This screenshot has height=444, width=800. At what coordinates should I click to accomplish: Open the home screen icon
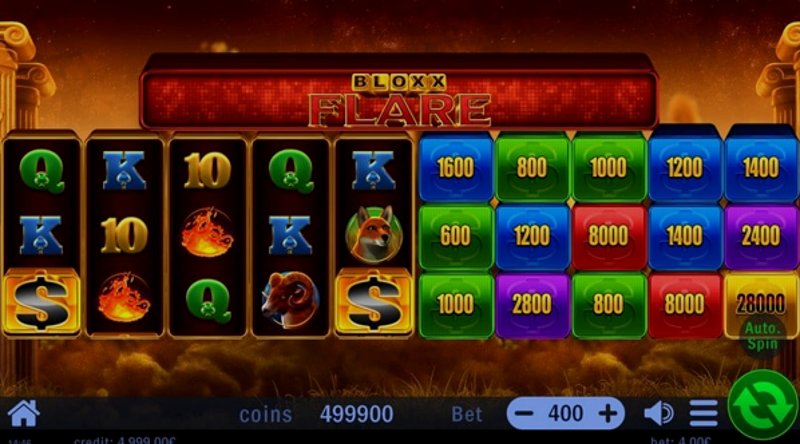pos(23,413)
